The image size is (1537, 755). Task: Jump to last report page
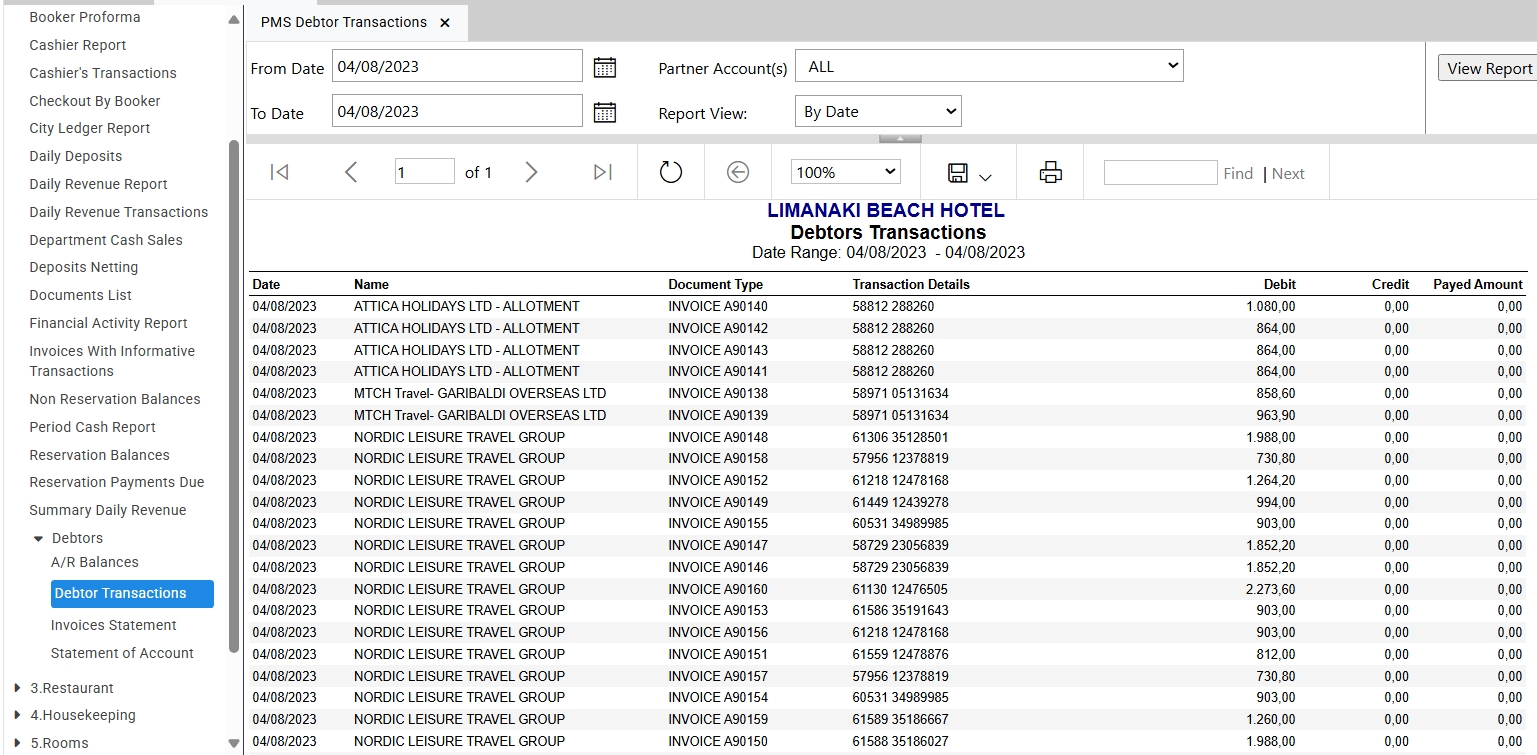[602, 173]
